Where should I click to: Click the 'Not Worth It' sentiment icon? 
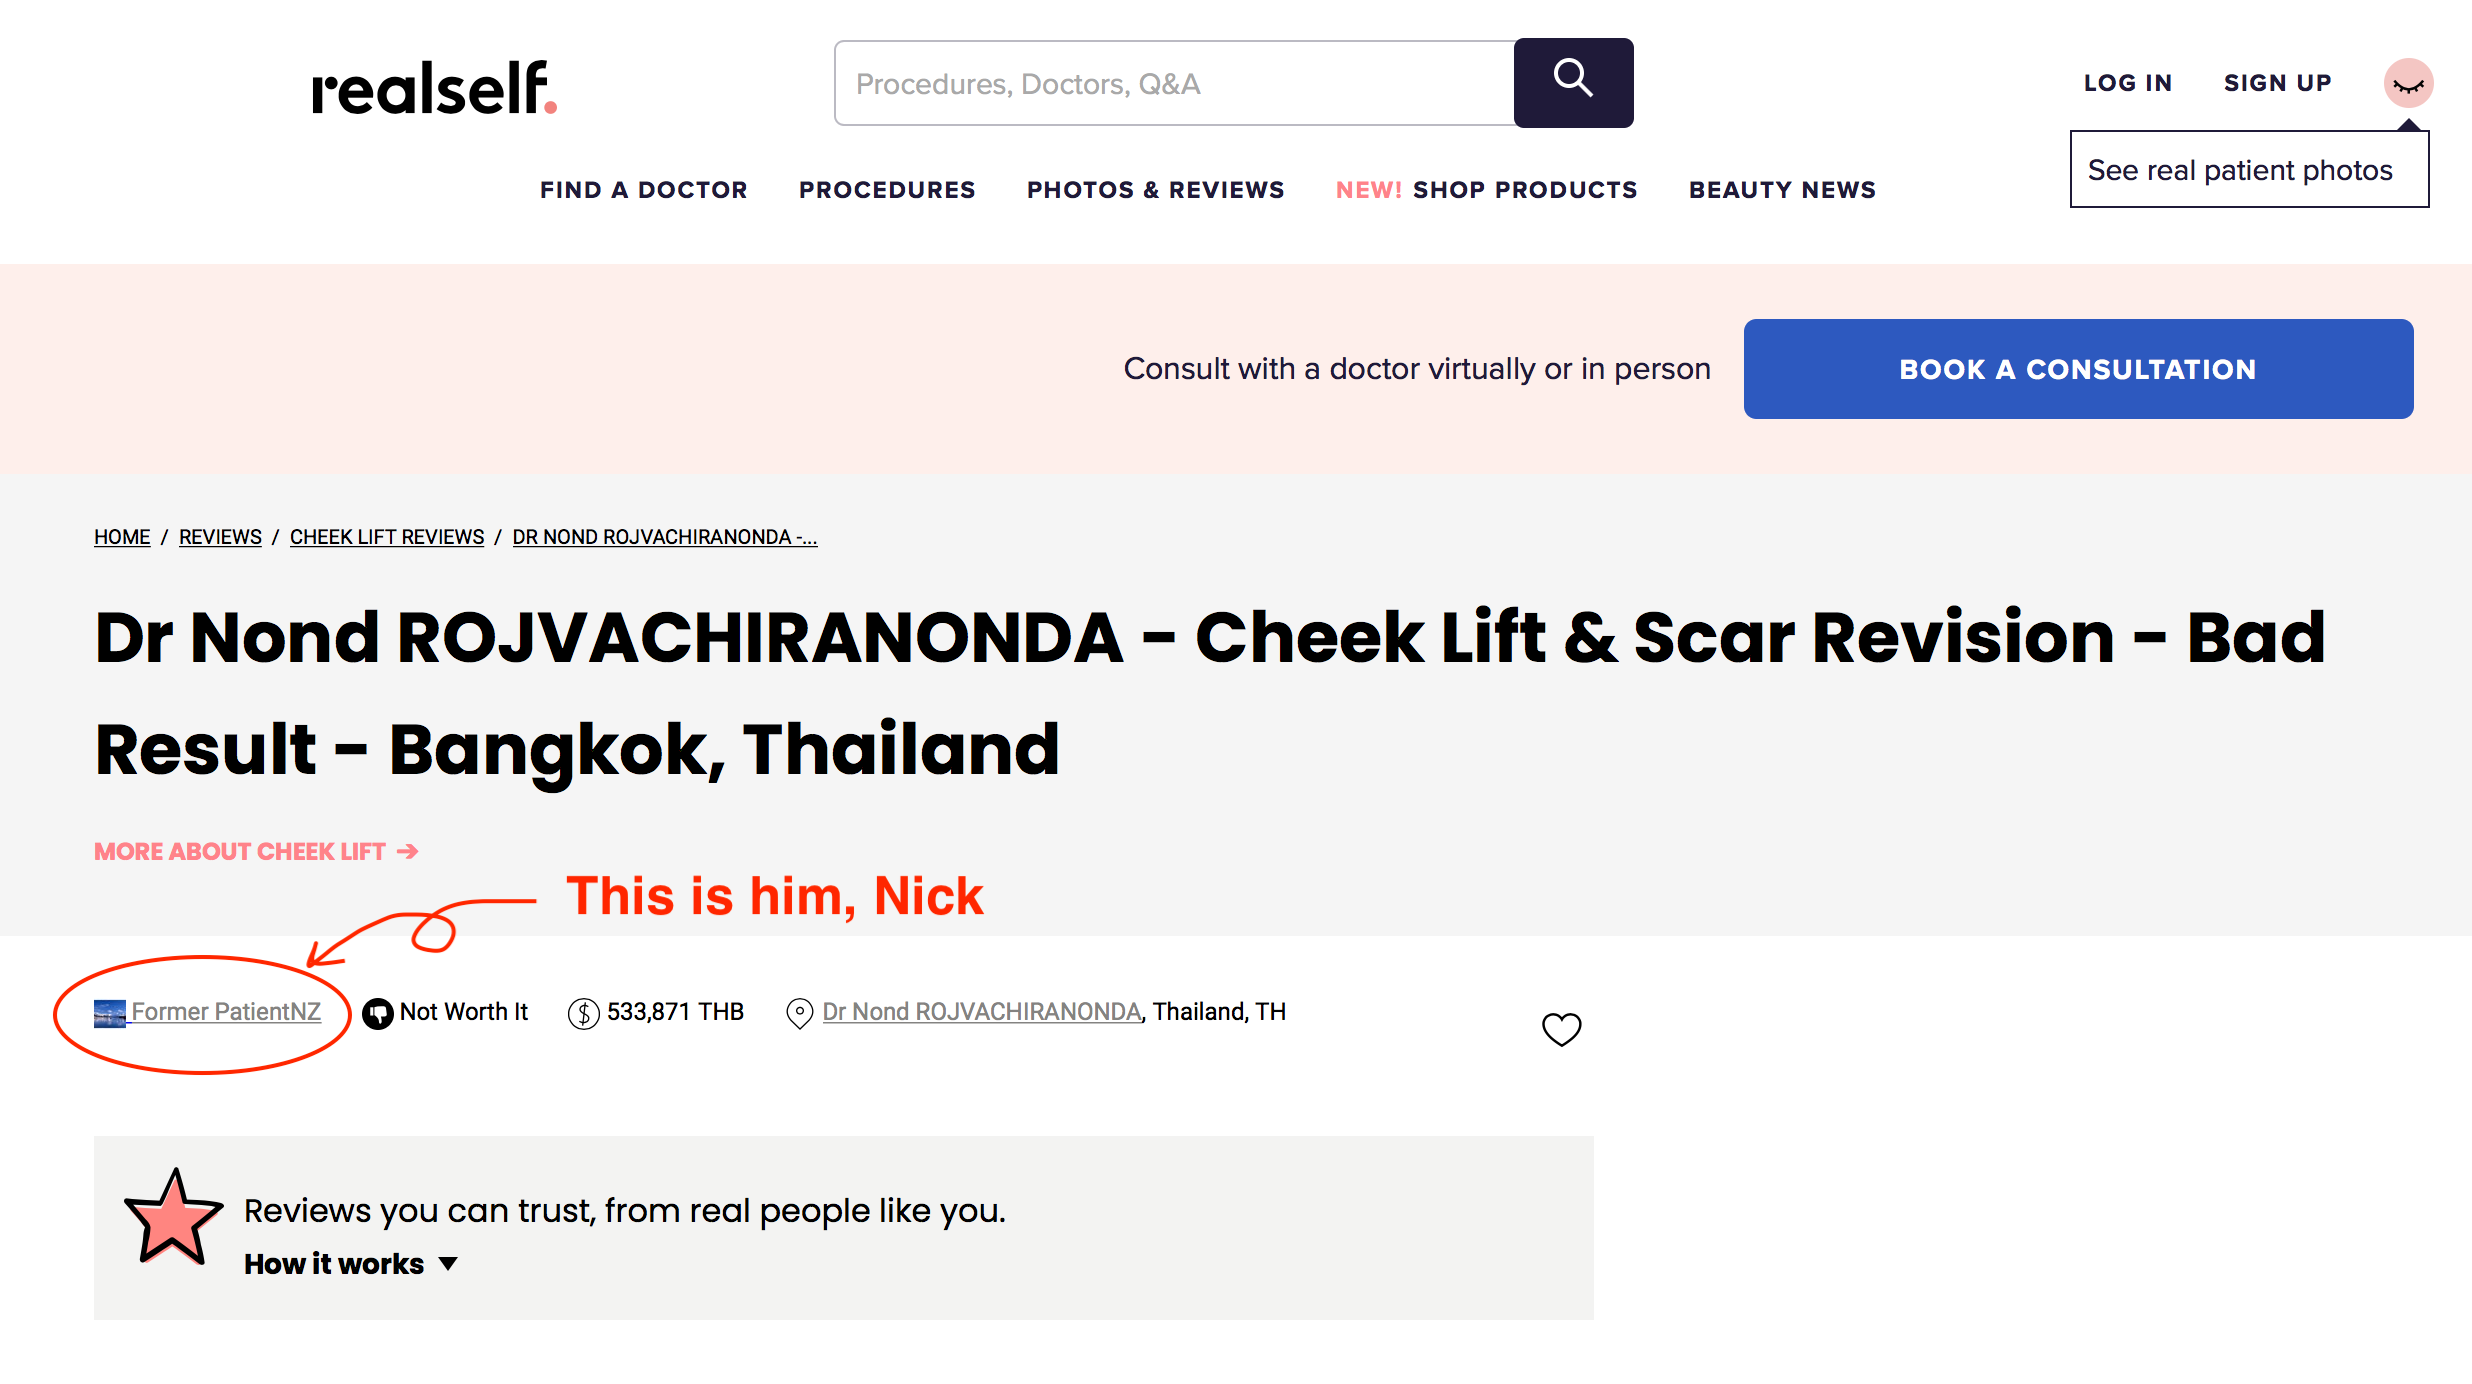[377, 1010]
